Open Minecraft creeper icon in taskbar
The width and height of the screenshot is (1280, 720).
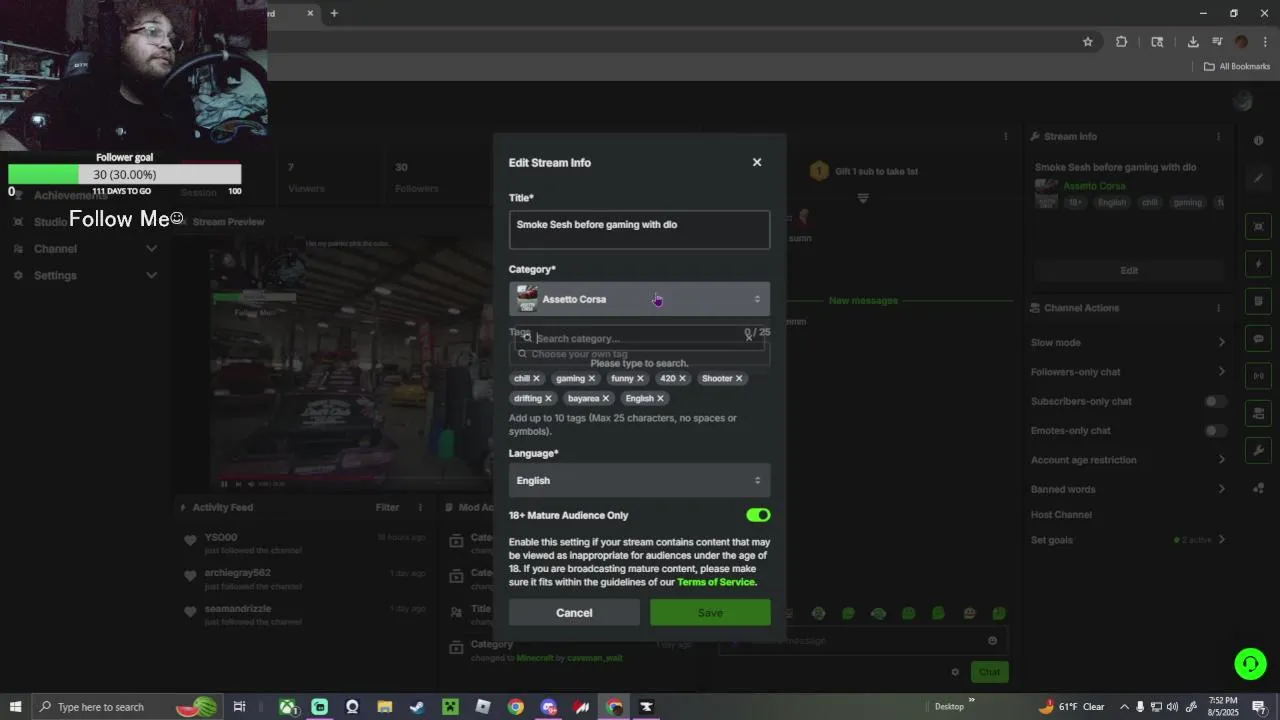[450, 707]
